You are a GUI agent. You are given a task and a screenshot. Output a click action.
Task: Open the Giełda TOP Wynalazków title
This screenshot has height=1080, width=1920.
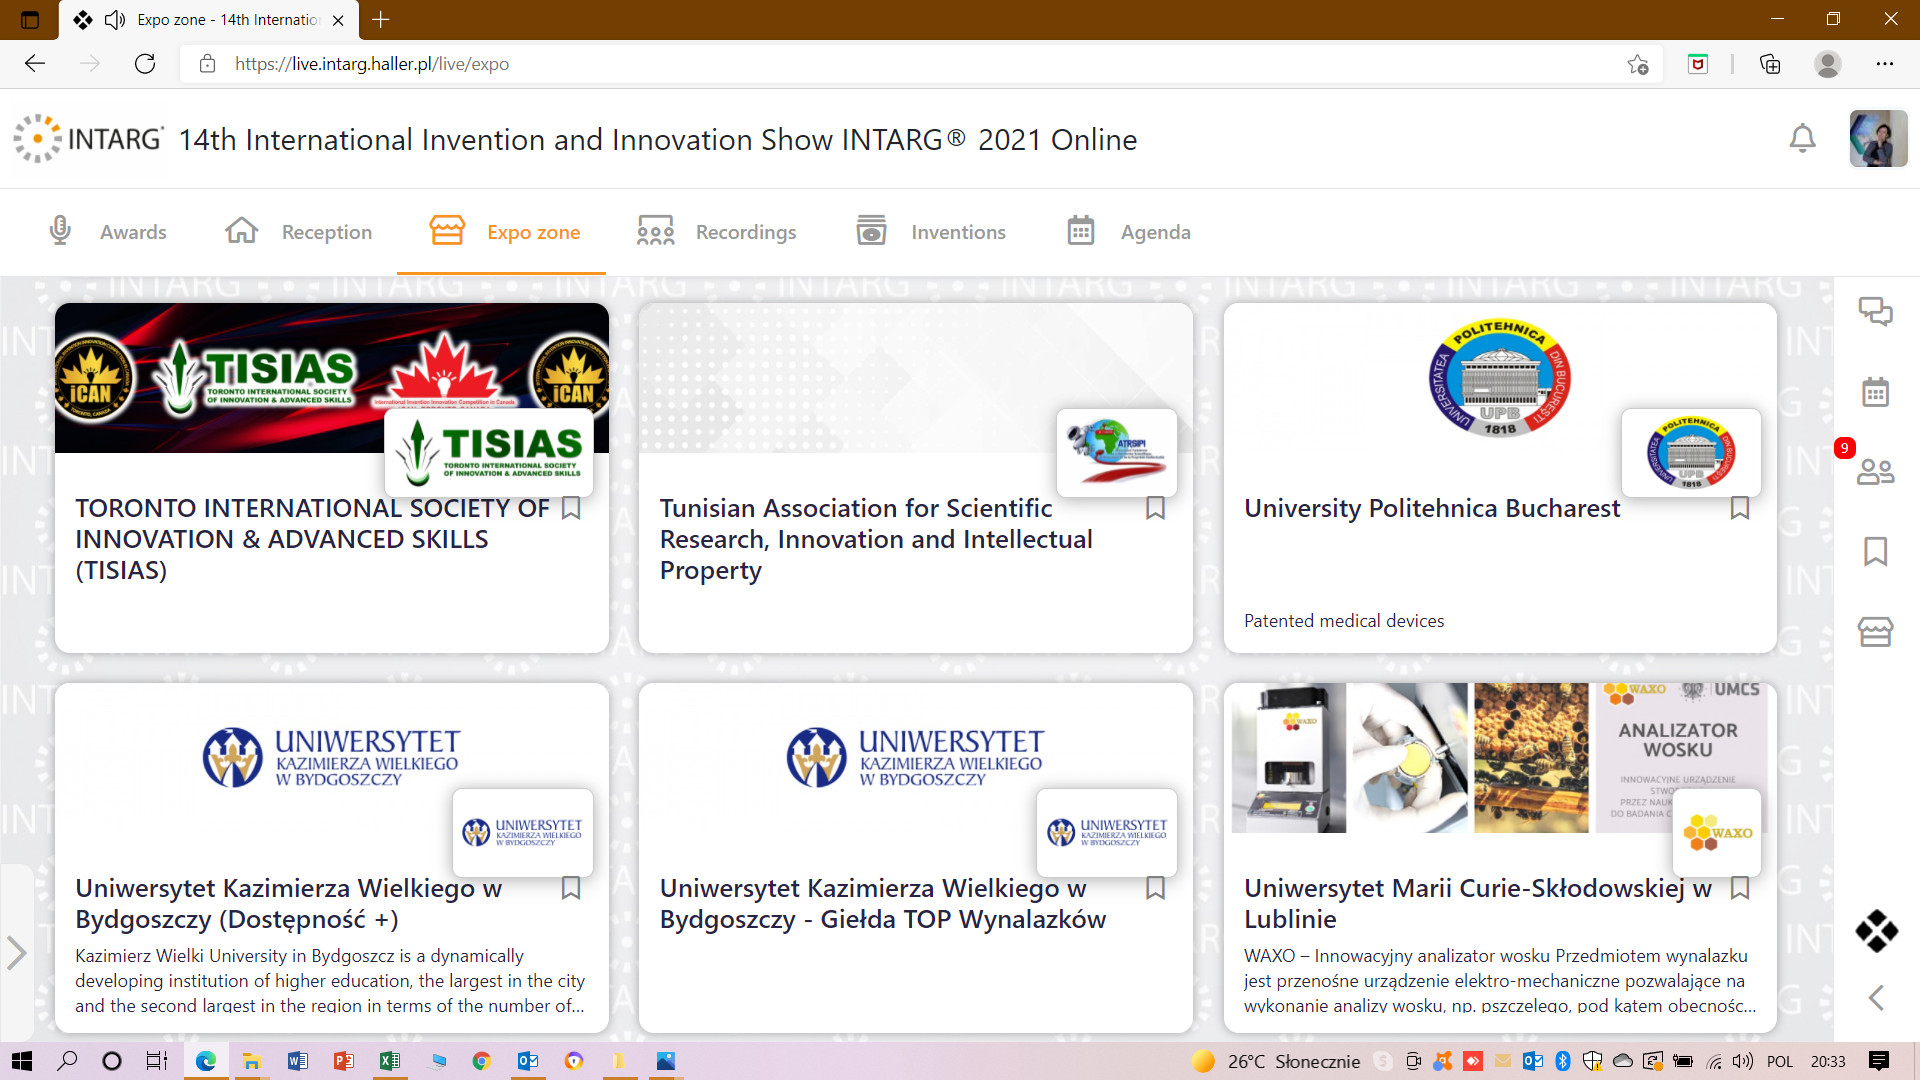883,903
